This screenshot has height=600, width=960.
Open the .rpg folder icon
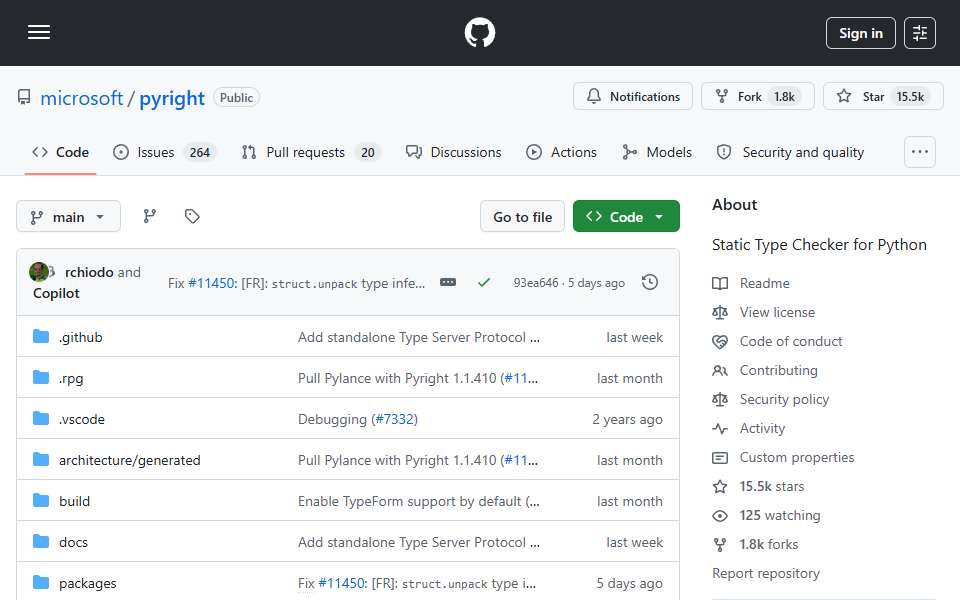click(41, 378)
